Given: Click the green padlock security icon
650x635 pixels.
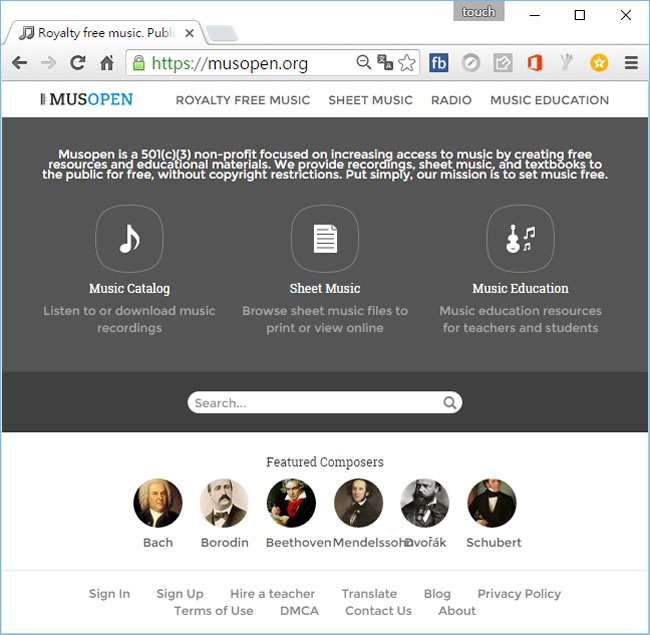Looking at the screenshot, I should (x=138, y=63).
